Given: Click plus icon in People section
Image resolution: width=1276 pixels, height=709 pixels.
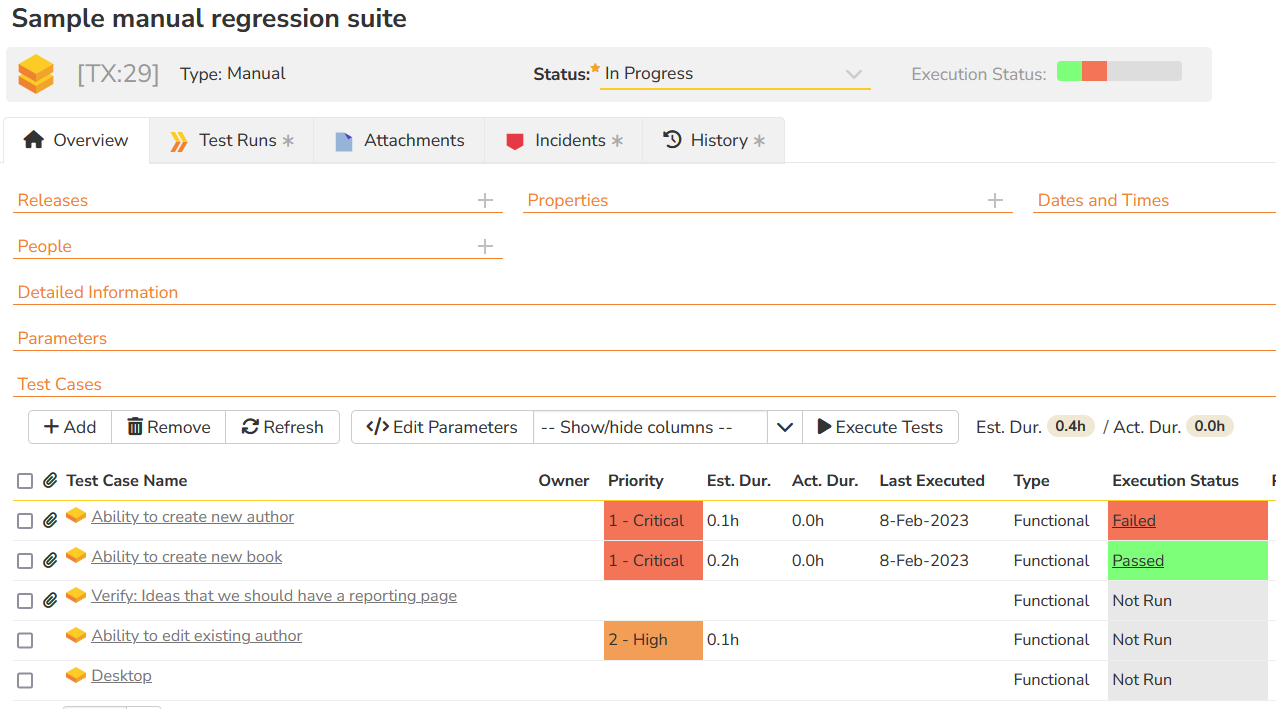Looking at the screenshot, I should [485, 247].
